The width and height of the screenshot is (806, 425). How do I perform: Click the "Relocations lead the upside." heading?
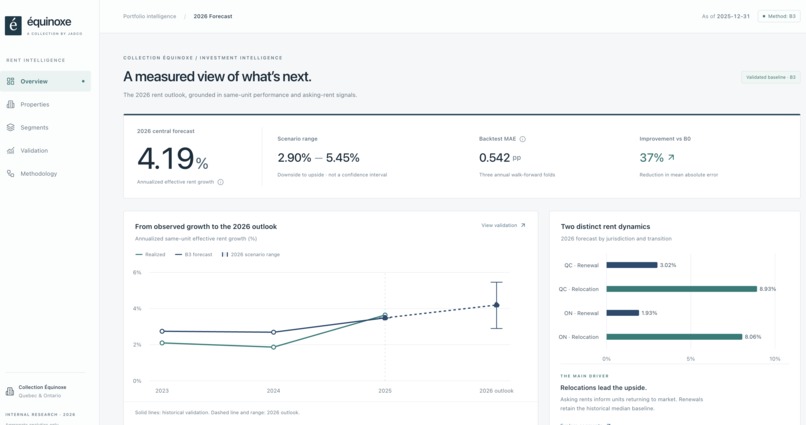tap(603, 387)
